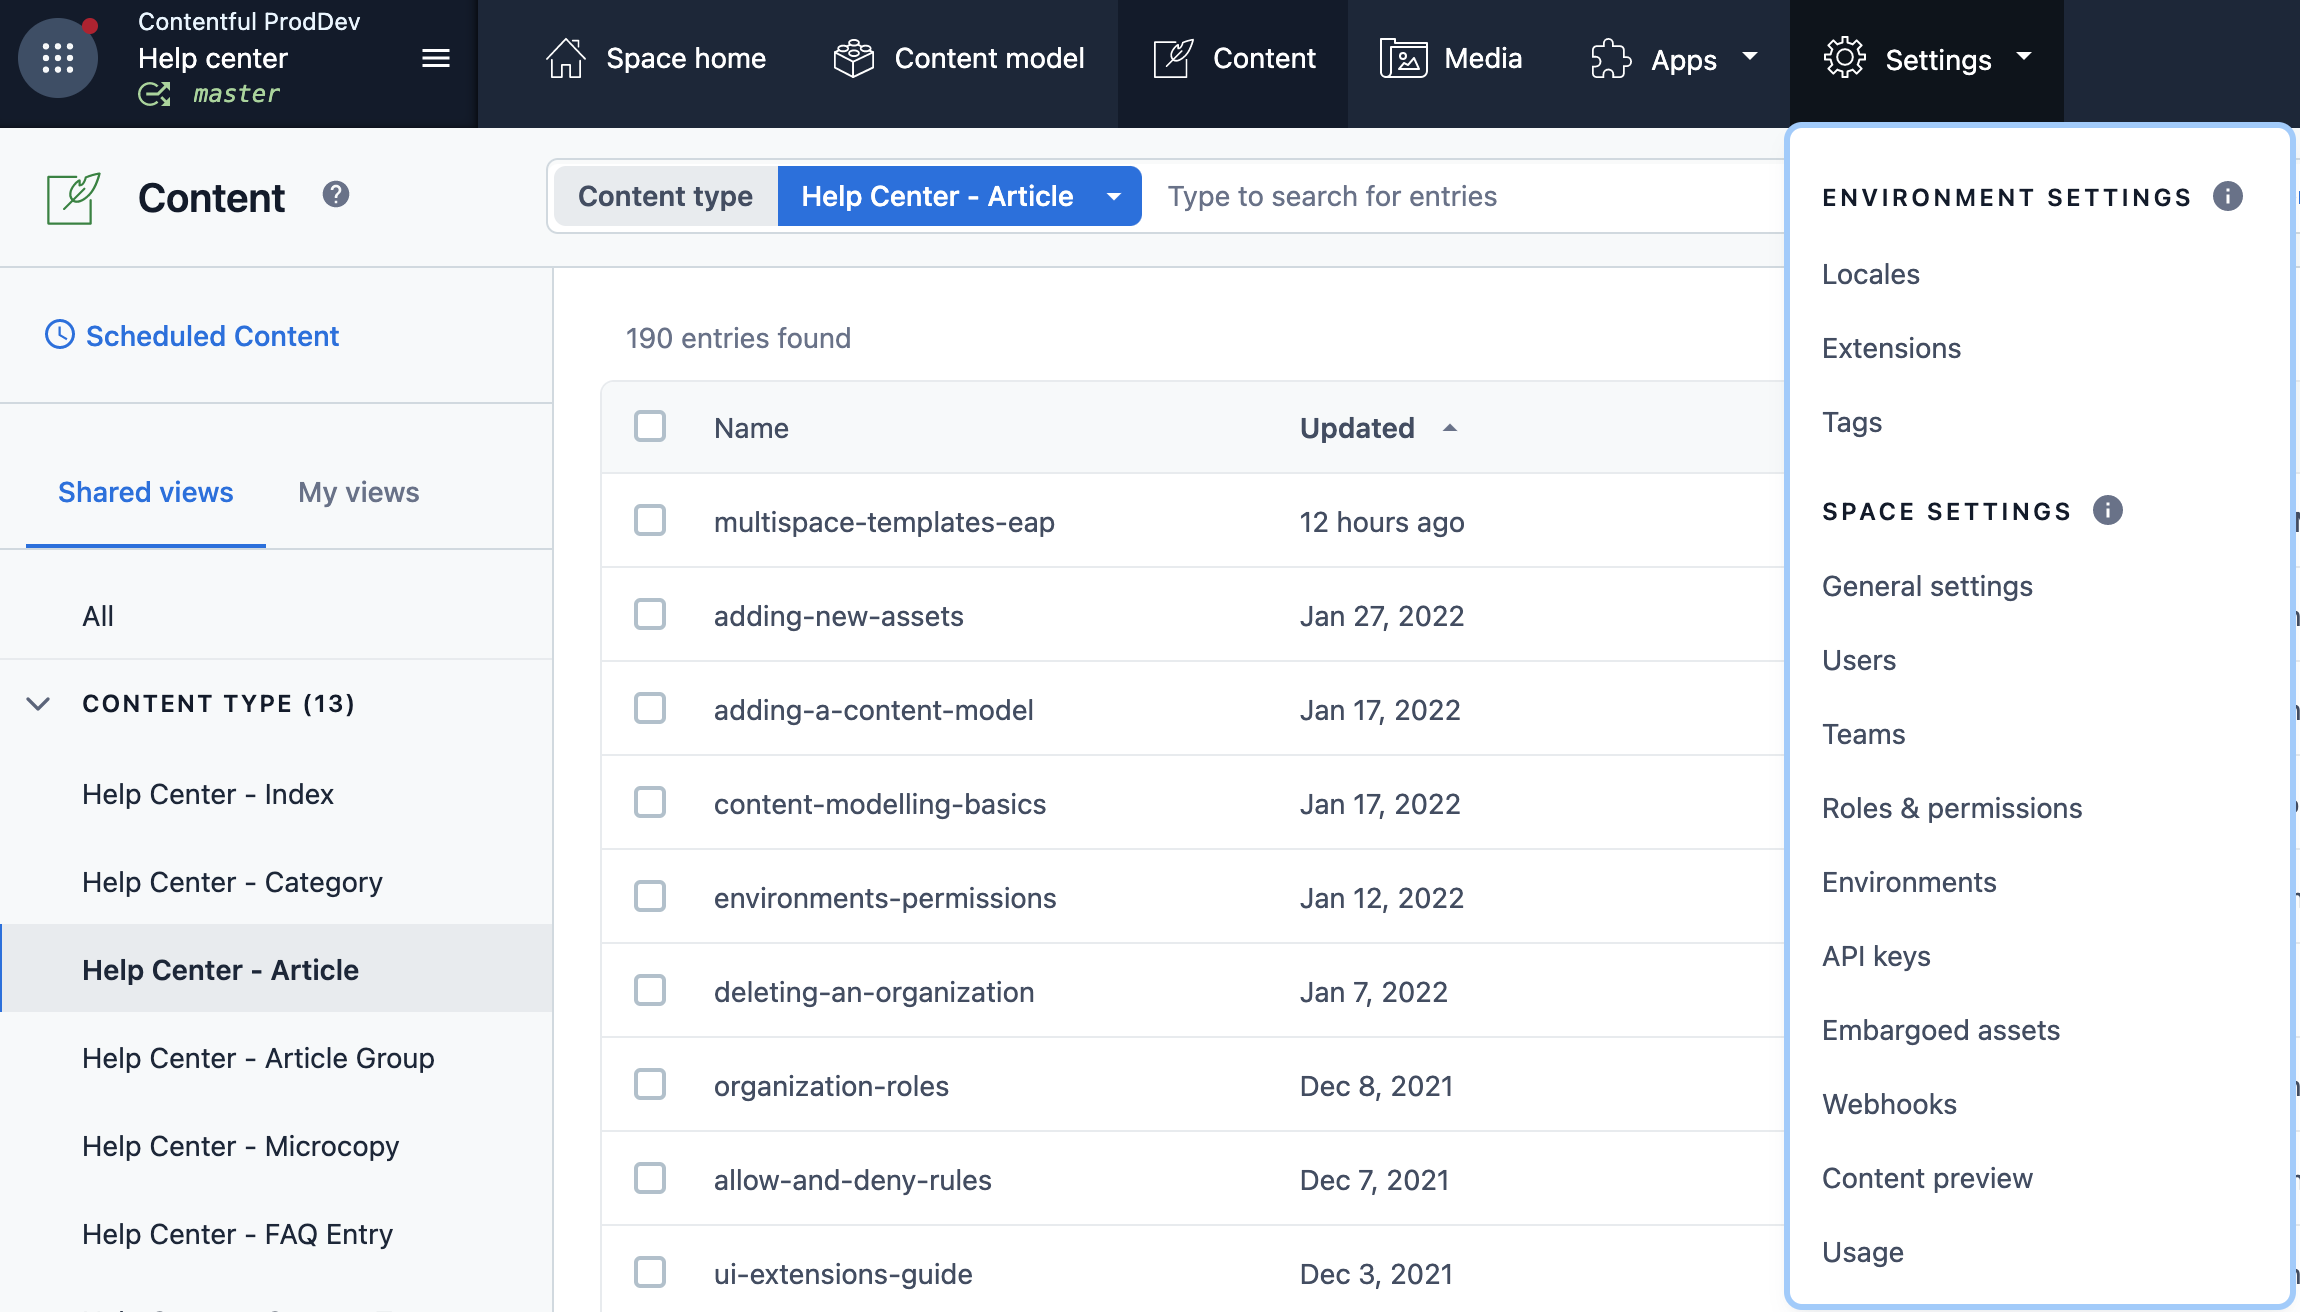This screenshot has width=2300, height=1312.
Task: Click the Scheduled Content clock icon
Action: [60, 335]
